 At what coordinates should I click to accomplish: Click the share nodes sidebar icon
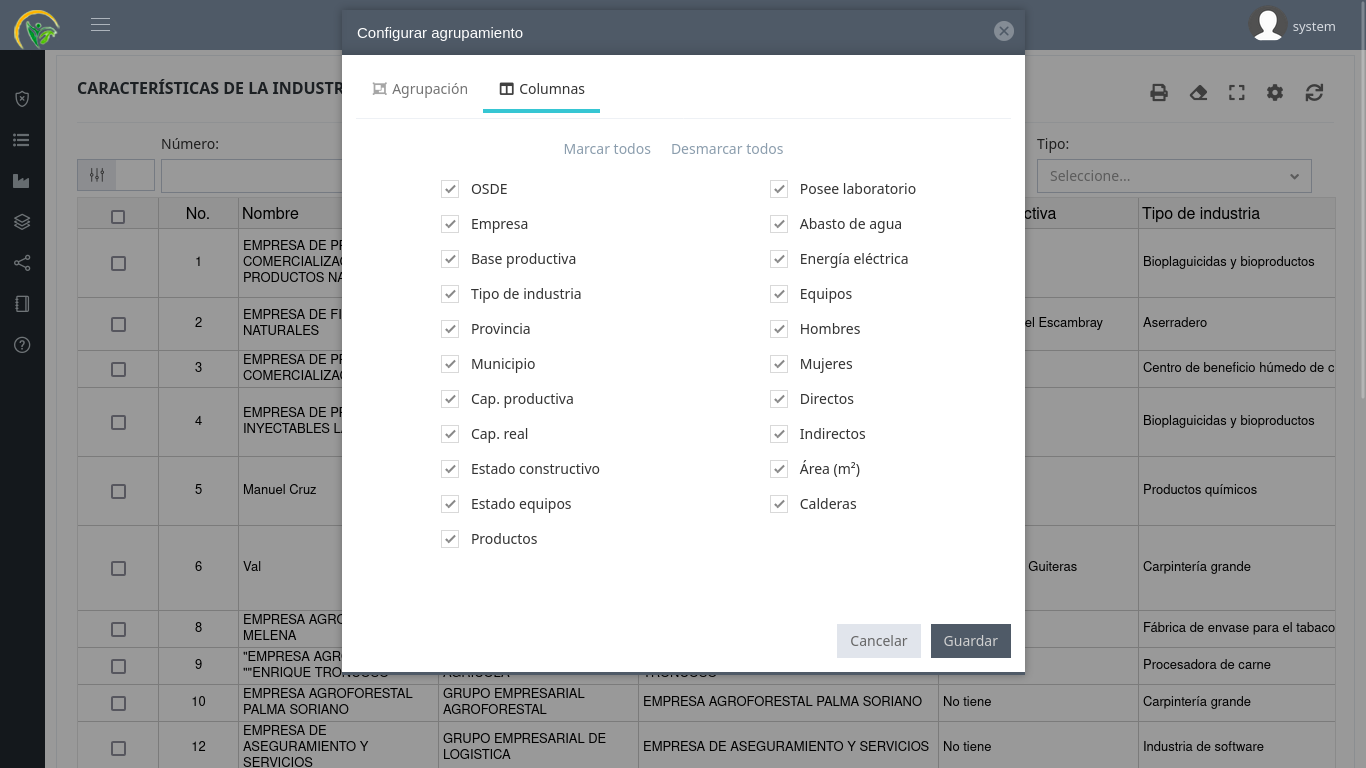pyautogui.click(x=22, y=263)
